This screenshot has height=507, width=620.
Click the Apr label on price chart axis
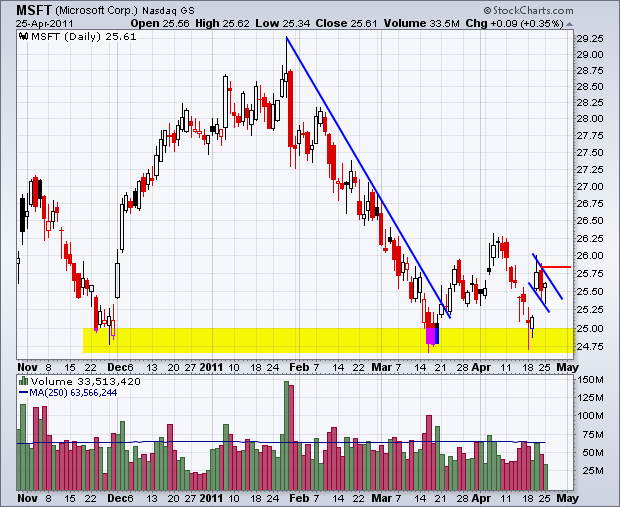[x=481, y=367]
